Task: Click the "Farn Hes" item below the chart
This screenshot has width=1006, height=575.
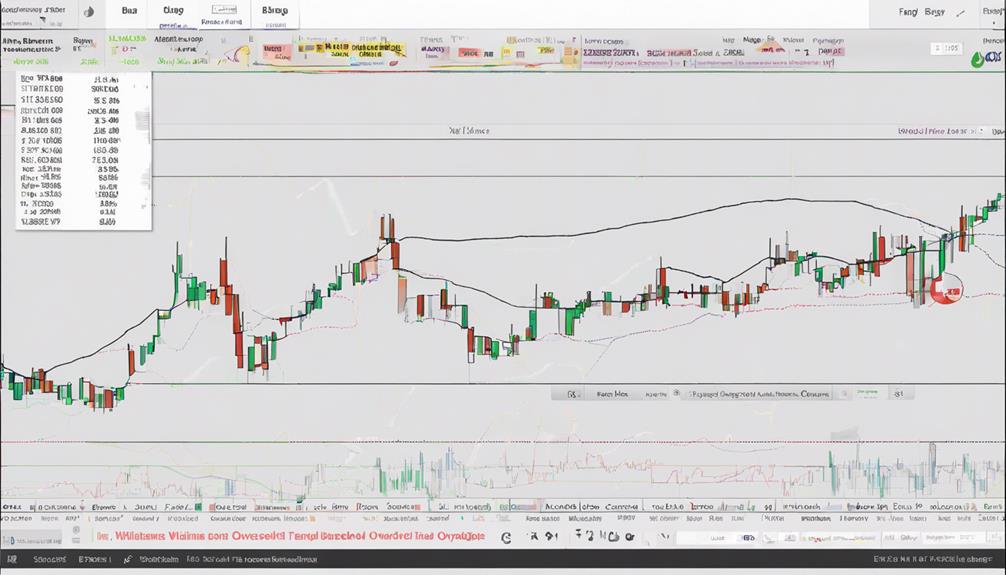Action: tap(612, 394)
